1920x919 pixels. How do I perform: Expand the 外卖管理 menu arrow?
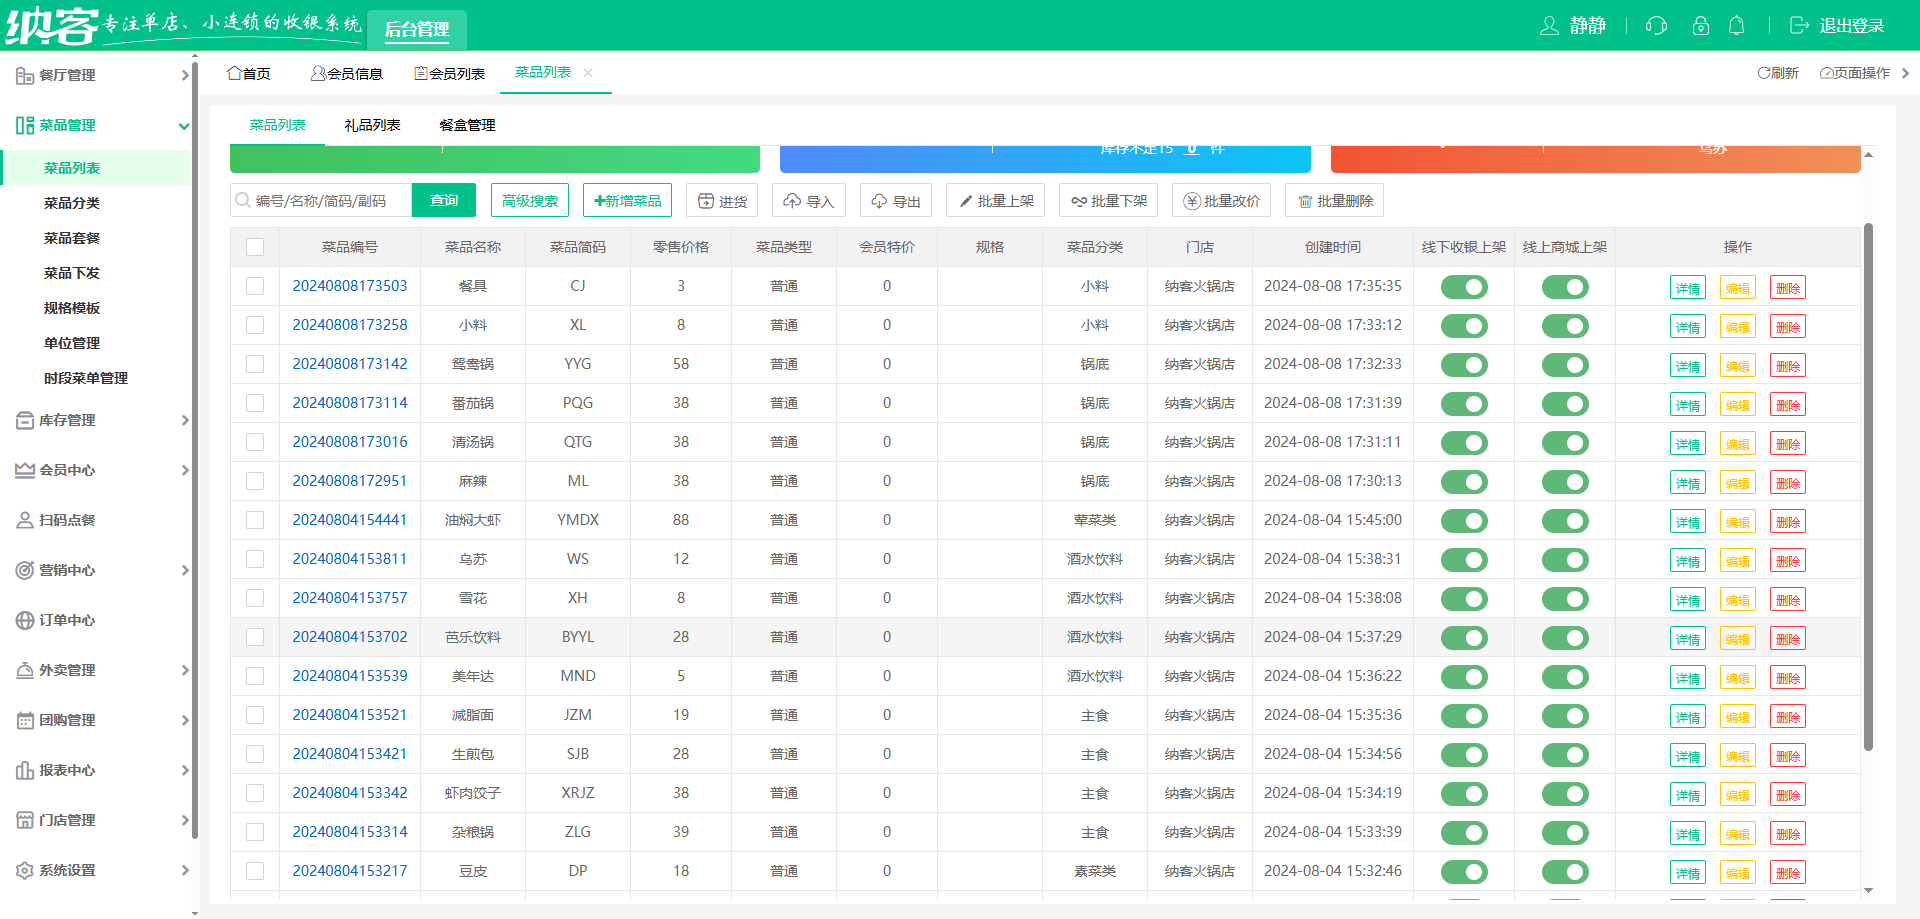tap(185, 670)
